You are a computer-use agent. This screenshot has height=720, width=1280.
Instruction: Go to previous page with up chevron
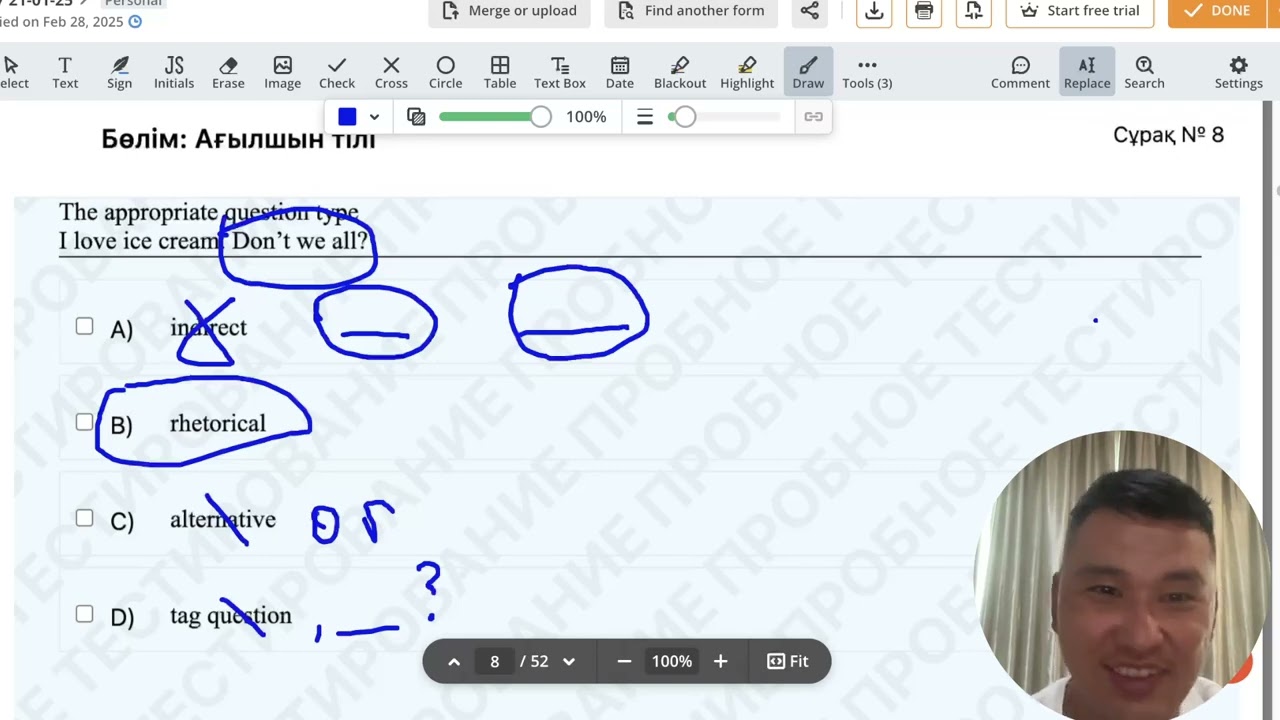click(x=454, y=661)
